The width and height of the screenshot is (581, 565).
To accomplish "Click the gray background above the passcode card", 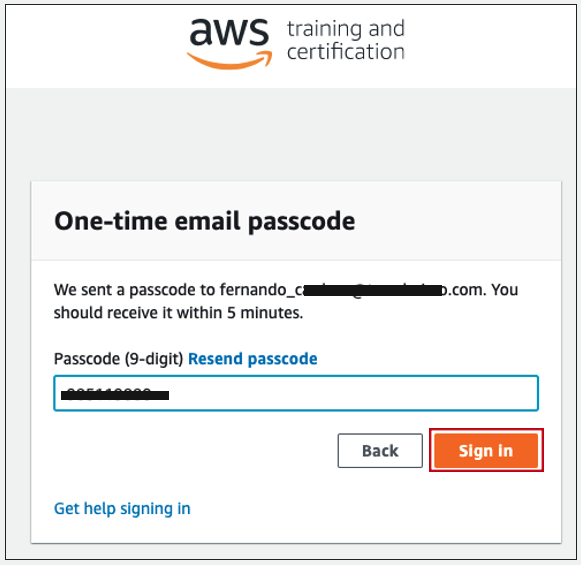I will 290,134.
